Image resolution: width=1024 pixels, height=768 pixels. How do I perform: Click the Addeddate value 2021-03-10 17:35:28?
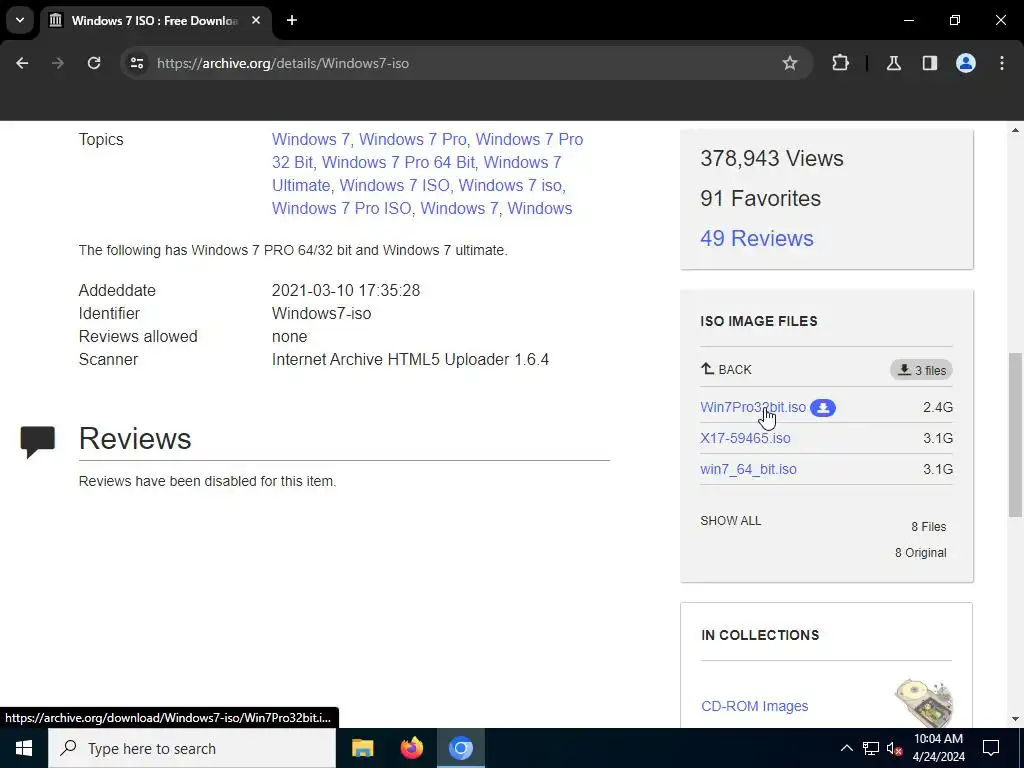345,291
